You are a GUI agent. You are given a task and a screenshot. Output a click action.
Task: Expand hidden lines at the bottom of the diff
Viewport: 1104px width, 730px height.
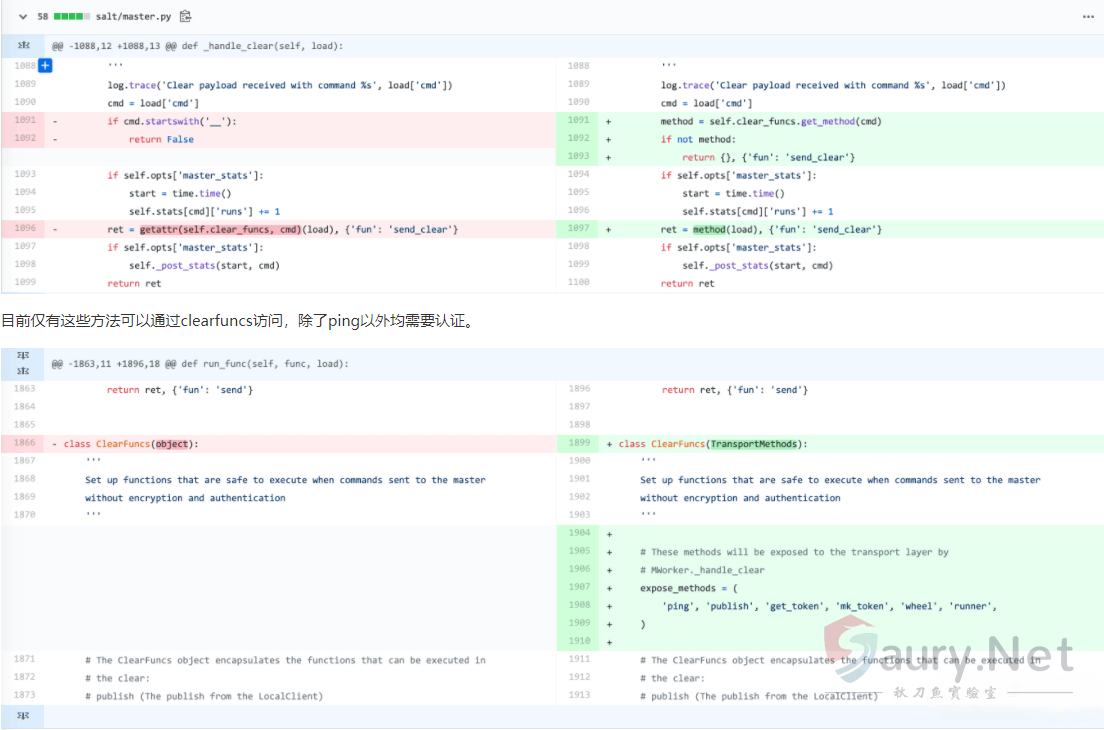(24, 716)
